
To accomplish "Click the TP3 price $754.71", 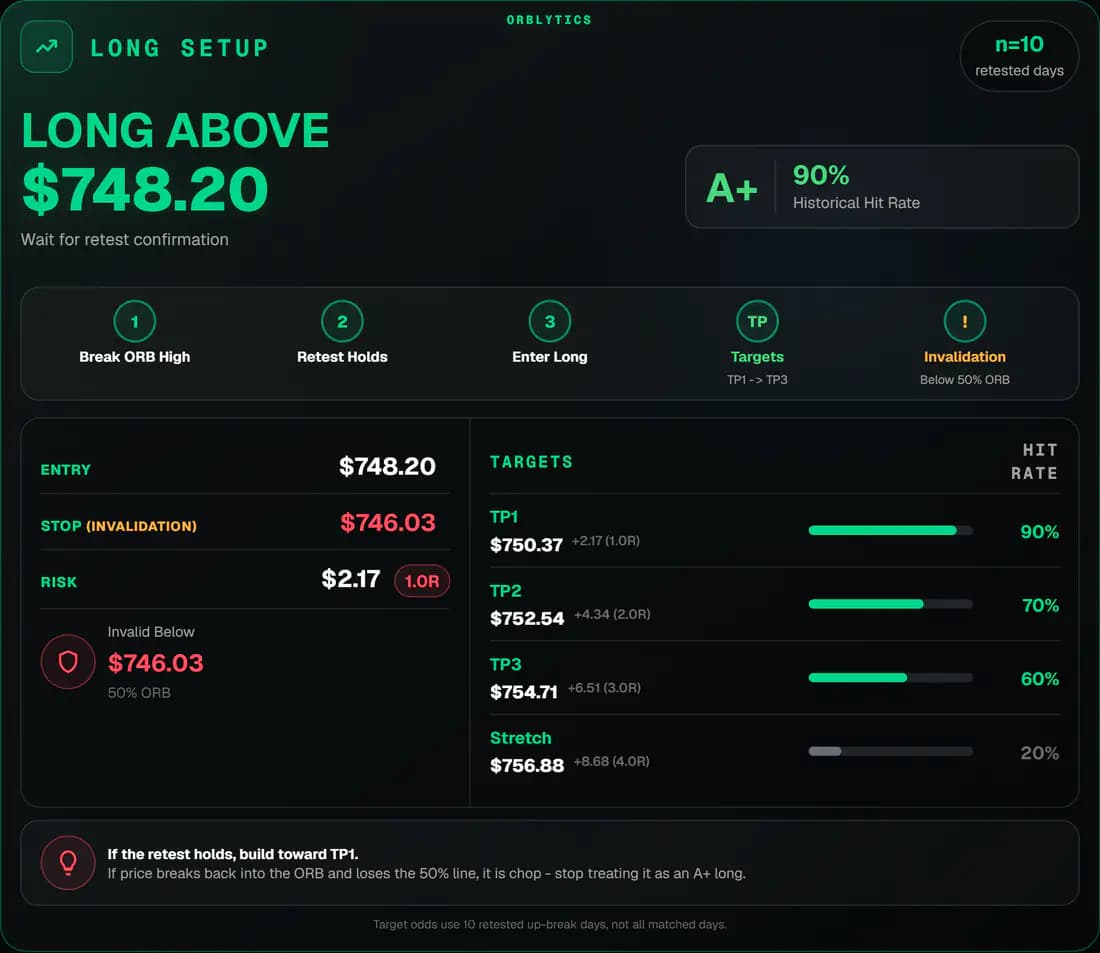I will click(x=523, y=692).
